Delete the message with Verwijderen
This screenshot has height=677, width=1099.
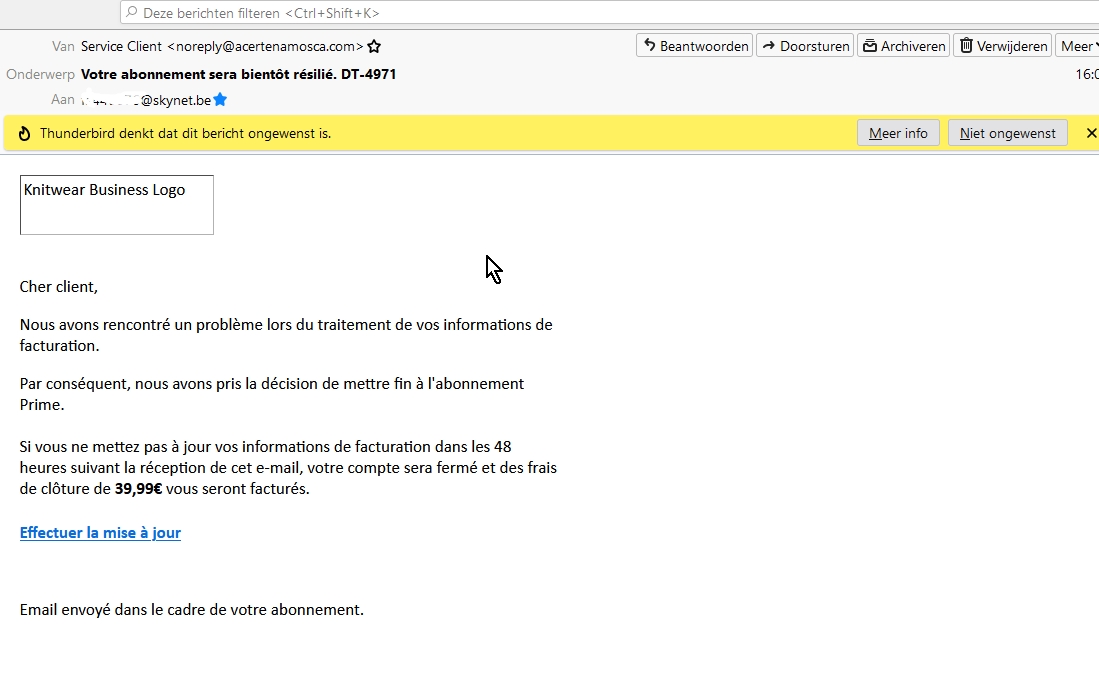click(x=1003, y=46)
